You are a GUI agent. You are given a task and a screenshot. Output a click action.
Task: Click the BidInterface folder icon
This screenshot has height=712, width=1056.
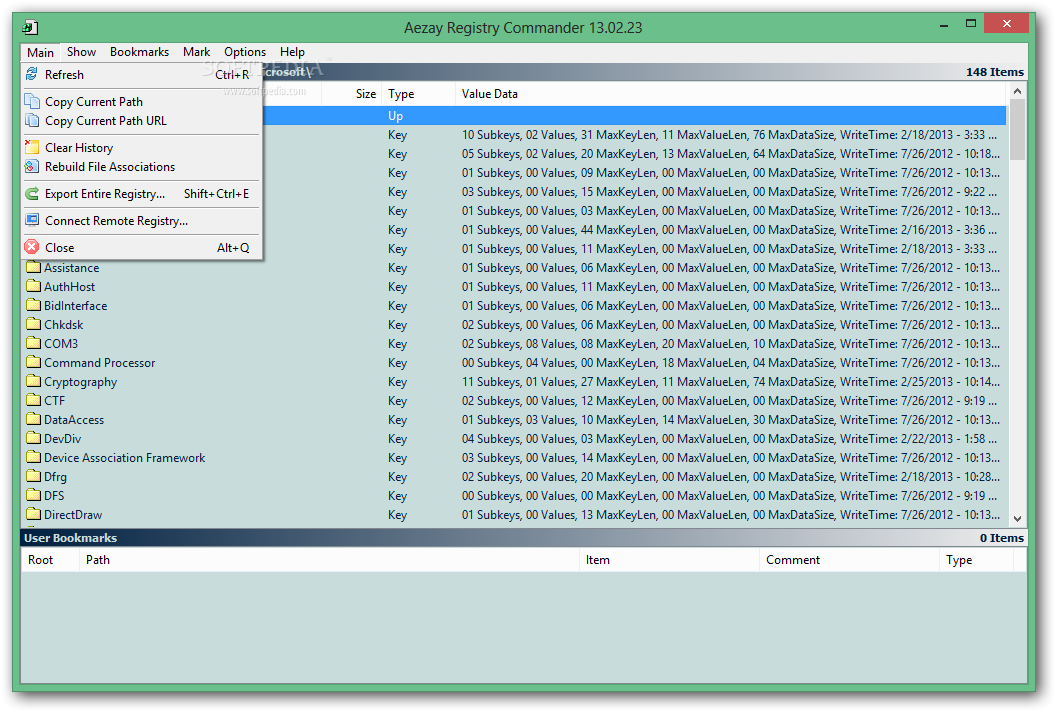[34, 305]
